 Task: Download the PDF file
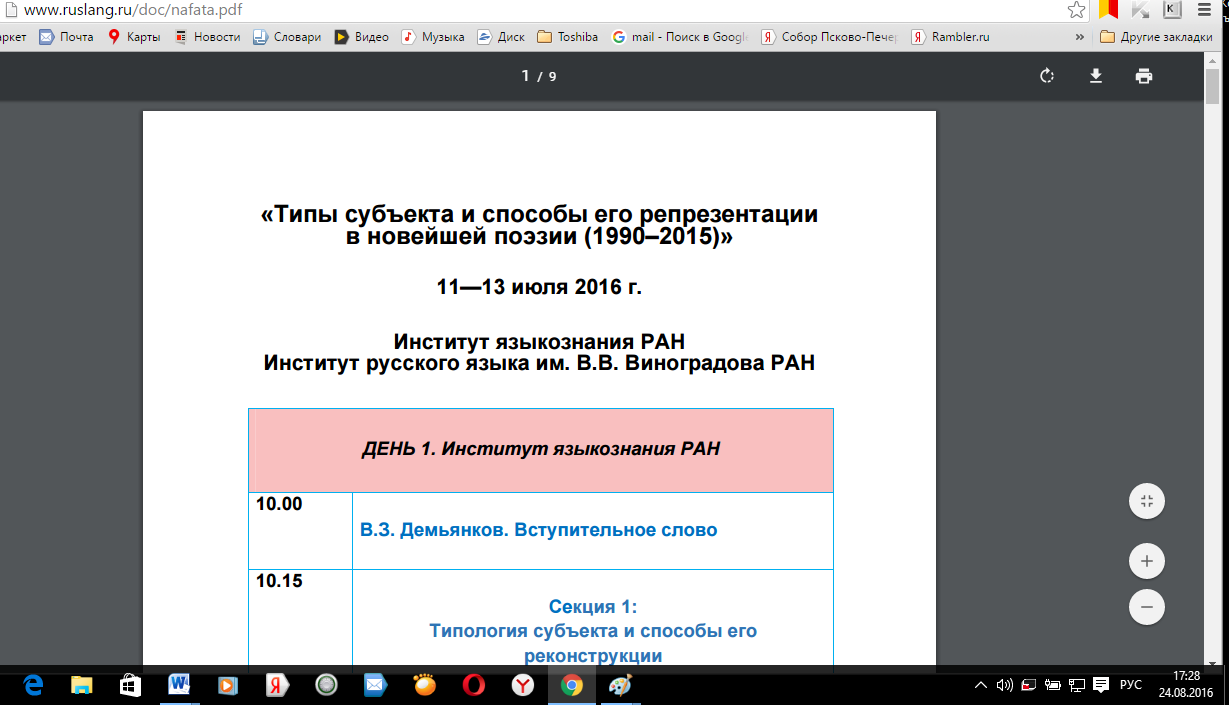pos(1096,76)
